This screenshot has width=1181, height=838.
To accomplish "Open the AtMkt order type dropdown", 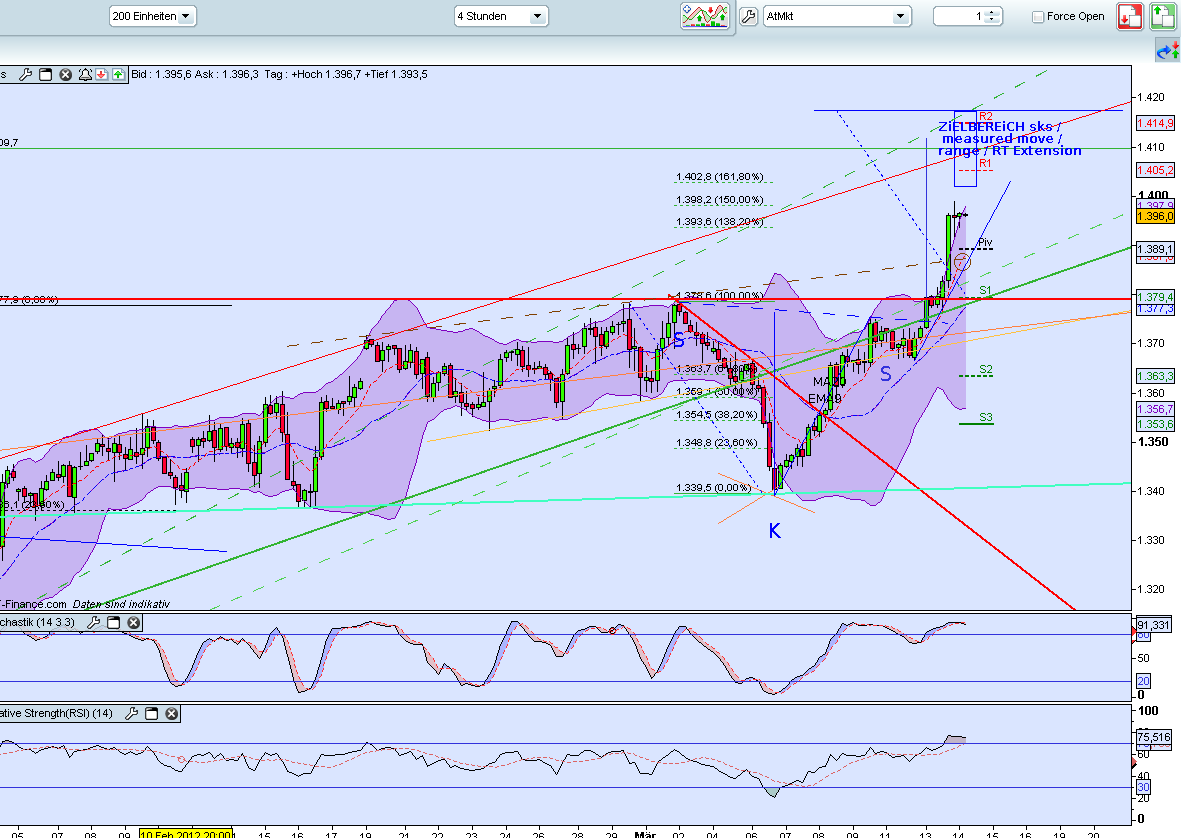I will click(837, 16).
